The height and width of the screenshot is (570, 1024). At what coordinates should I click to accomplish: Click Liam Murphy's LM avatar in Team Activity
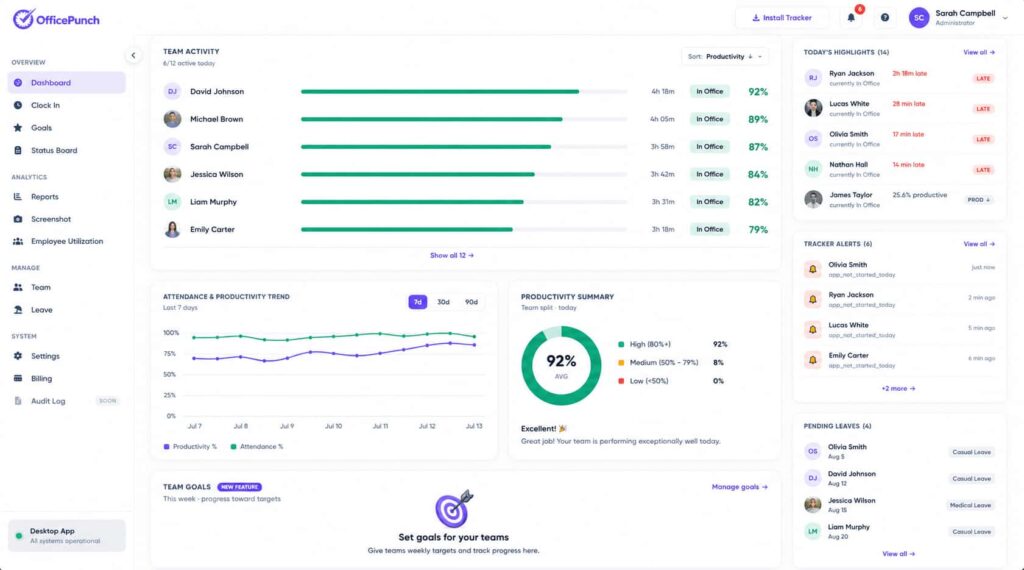point(172,202)
